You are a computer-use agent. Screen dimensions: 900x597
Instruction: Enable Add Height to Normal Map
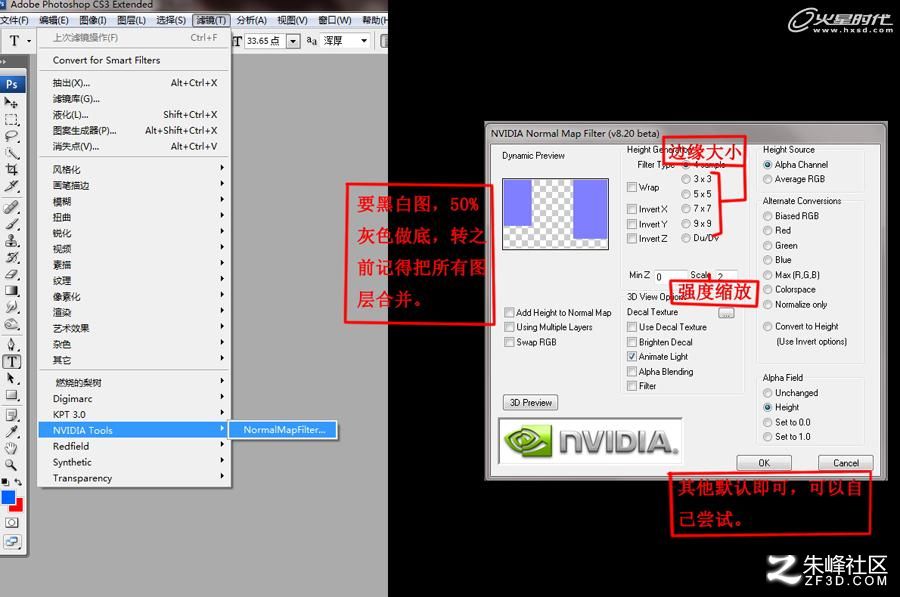click(x=509, y=312)
